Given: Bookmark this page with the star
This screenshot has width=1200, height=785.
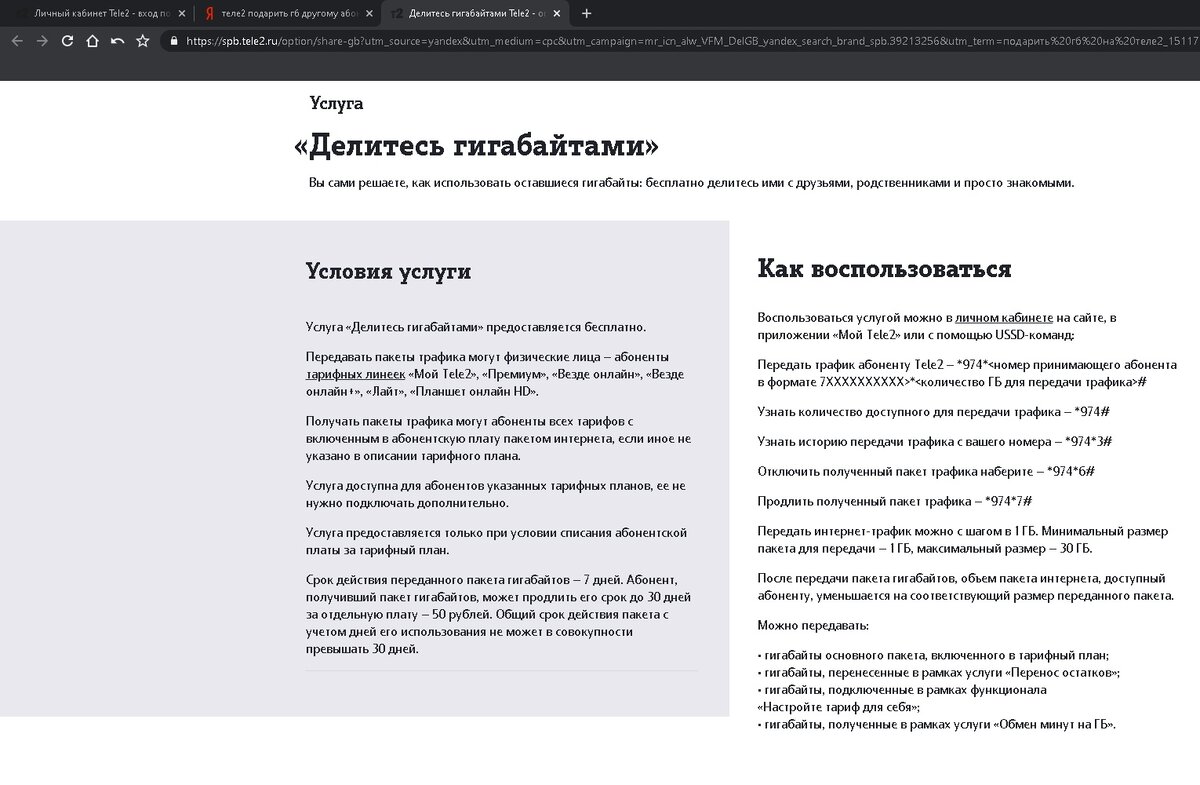Looking at the screenshot, I should point(142,41).
